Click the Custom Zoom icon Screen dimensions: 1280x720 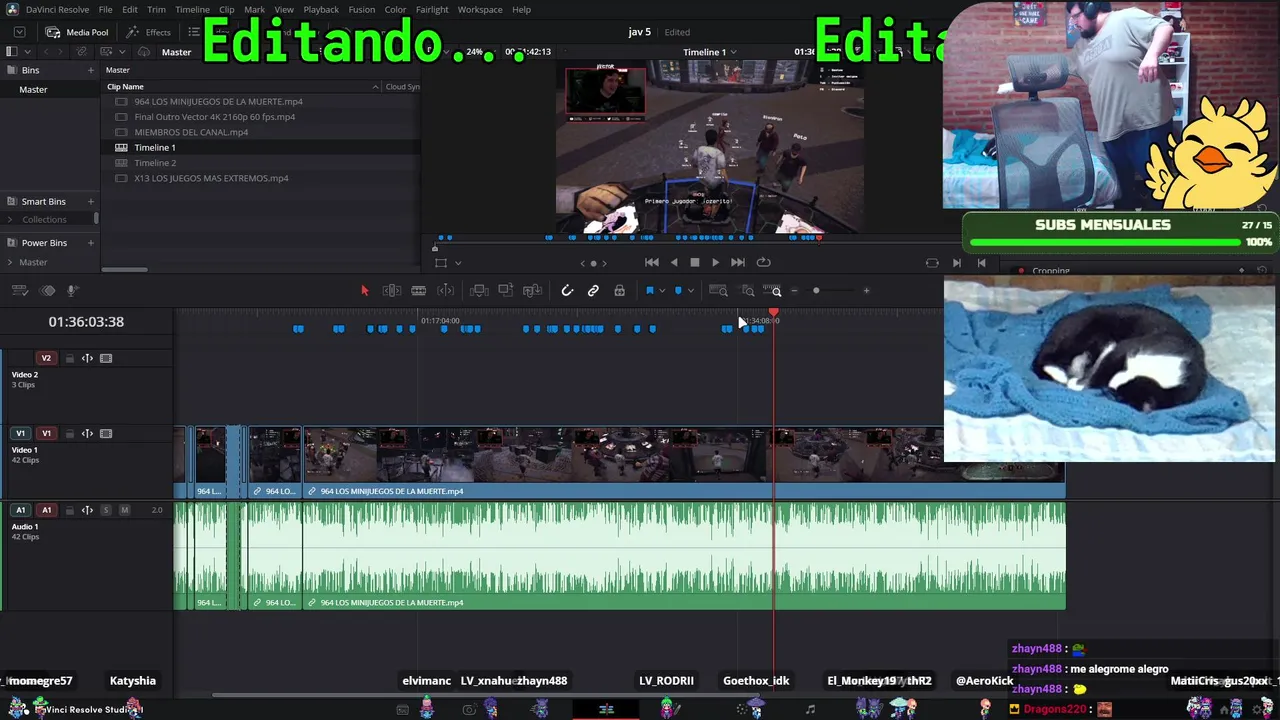click(773, 291)
